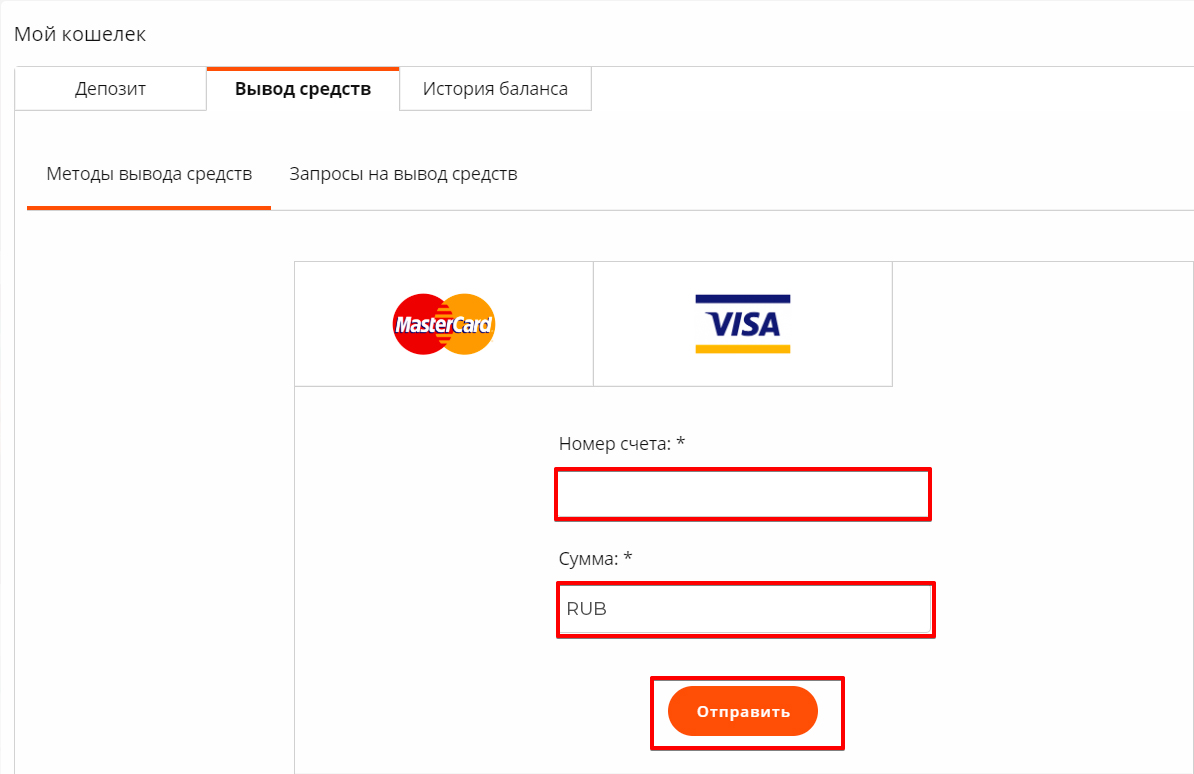1194x774 pixels.
Task: Open the Депозит tab
Action: [110, 88]
